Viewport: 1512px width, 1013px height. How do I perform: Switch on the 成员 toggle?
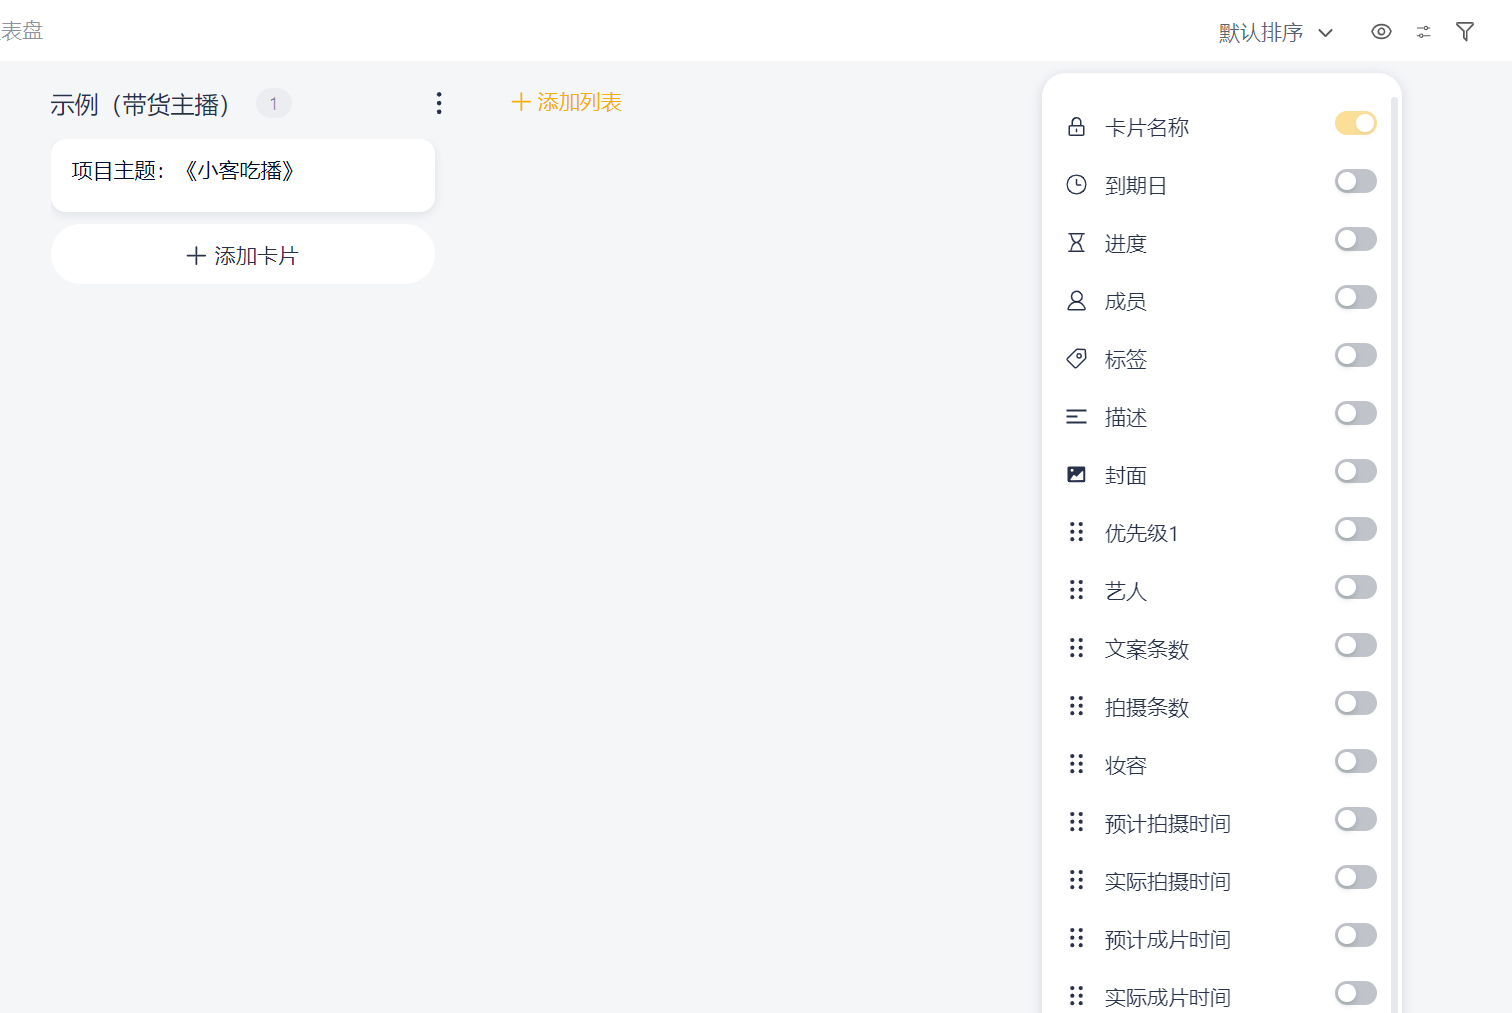1355,297
